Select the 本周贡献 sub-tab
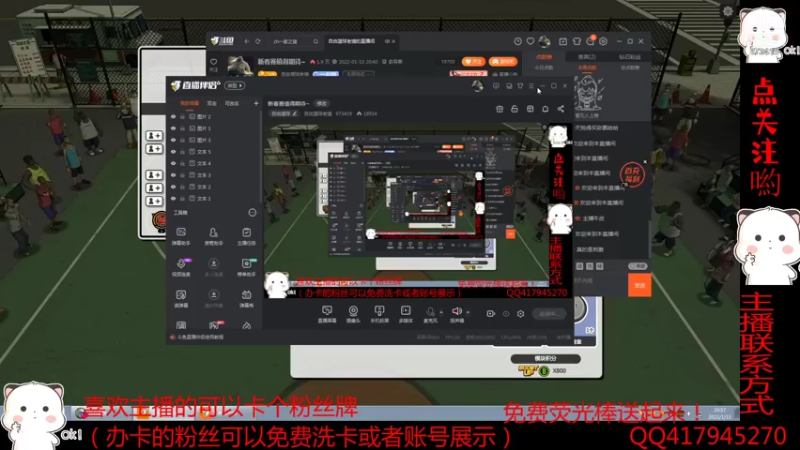800x450 pixels. [587, 68]
